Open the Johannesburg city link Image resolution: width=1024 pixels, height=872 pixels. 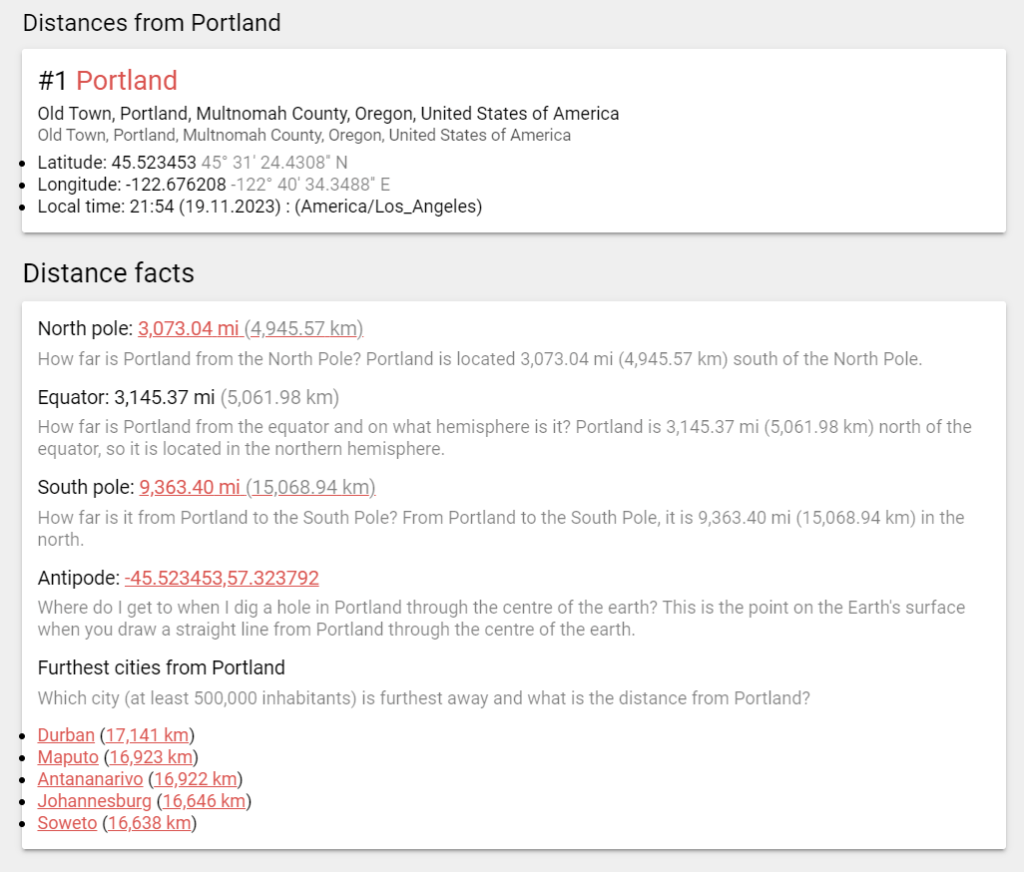click(94, 801)
